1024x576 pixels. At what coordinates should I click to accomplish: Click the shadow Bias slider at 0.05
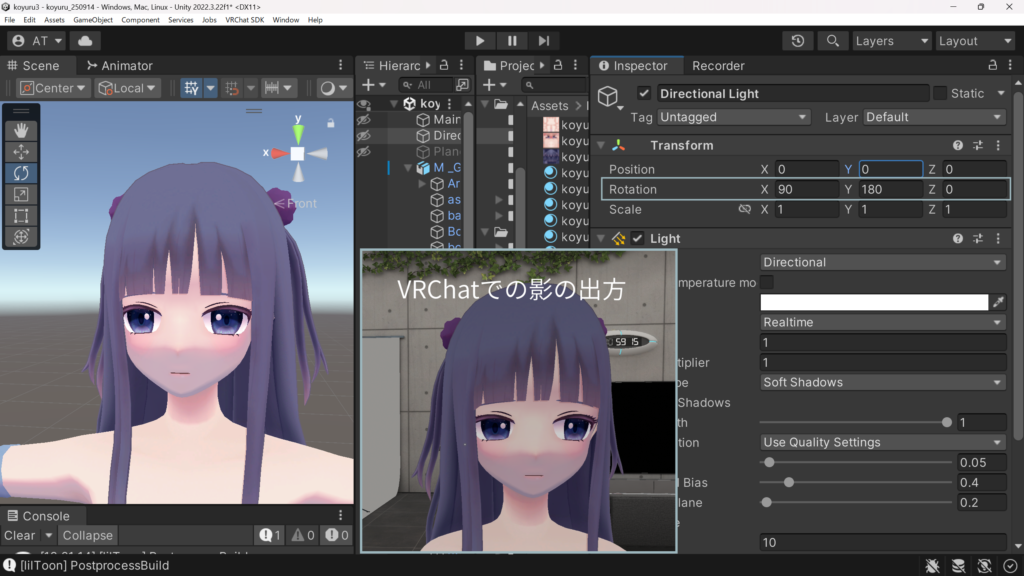pos(856,462)
